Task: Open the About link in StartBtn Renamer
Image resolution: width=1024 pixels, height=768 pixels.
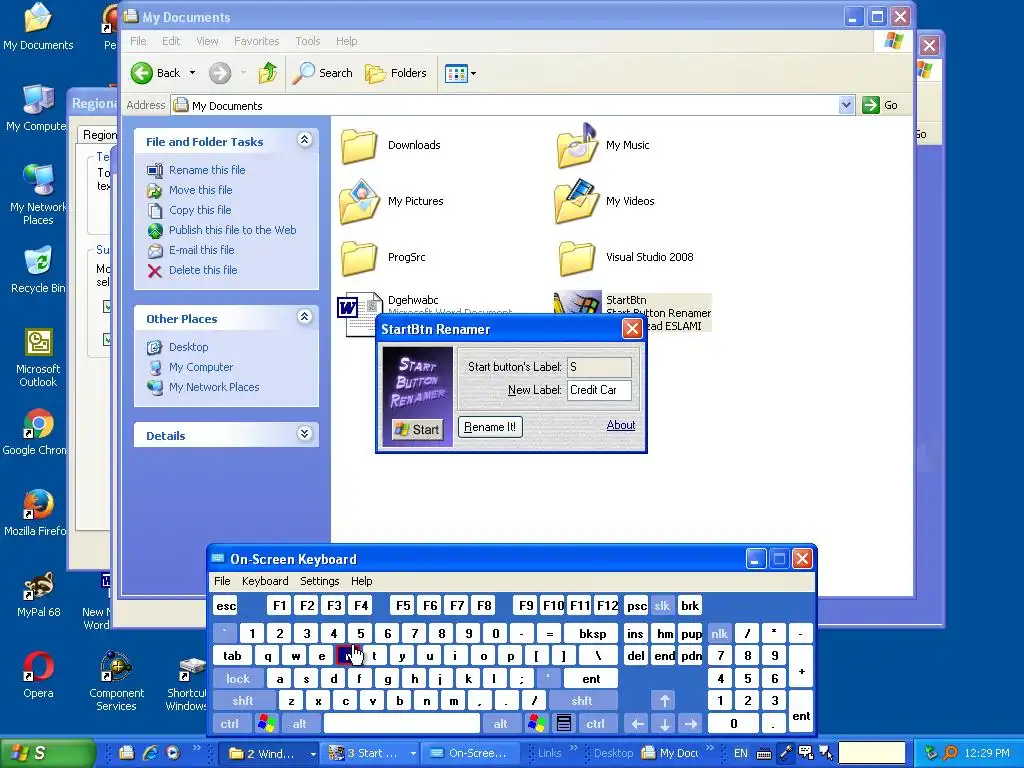Action: (x=620, y=425)
